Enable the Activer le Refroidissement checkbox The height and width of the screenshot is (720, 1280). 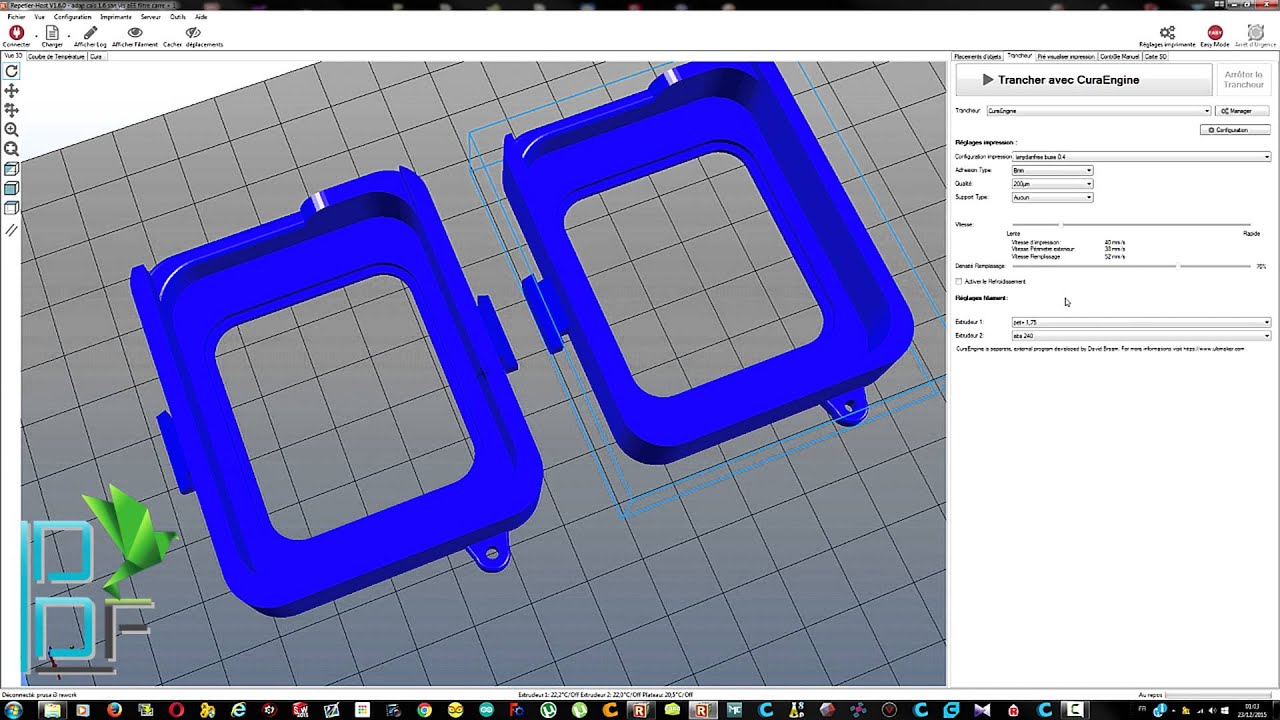click(960, 282)
